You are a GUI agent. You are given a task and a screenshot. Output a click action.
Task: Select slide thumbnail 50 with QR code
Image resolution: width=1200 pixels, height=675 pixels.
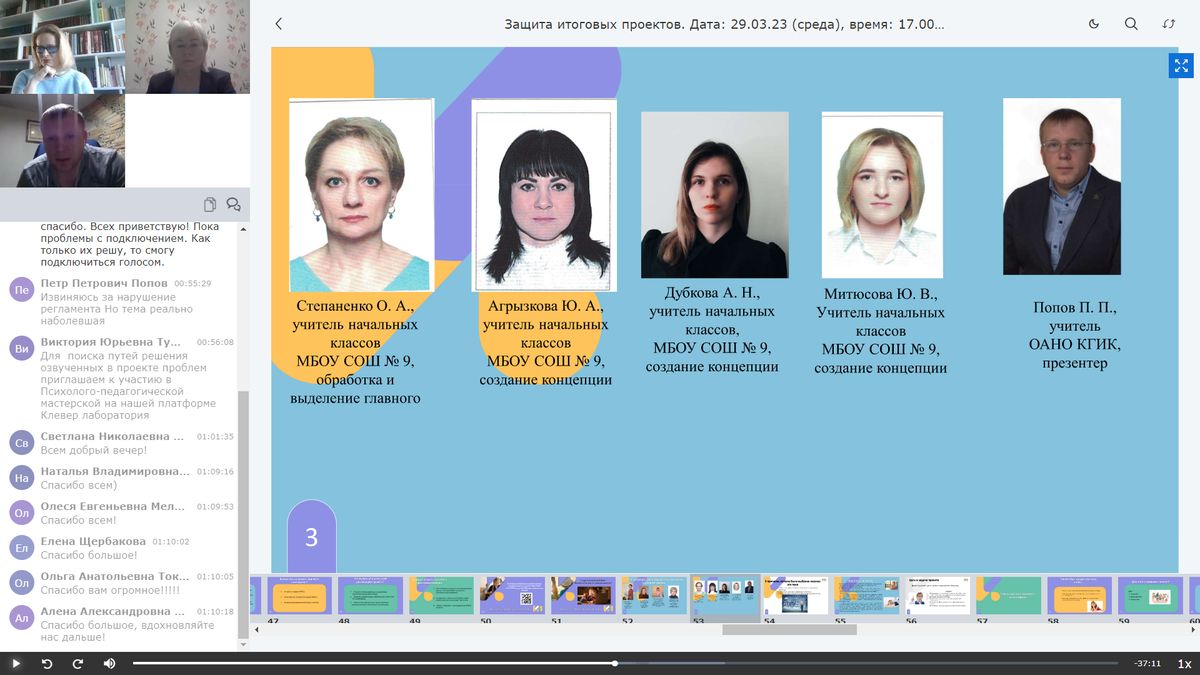512,595
